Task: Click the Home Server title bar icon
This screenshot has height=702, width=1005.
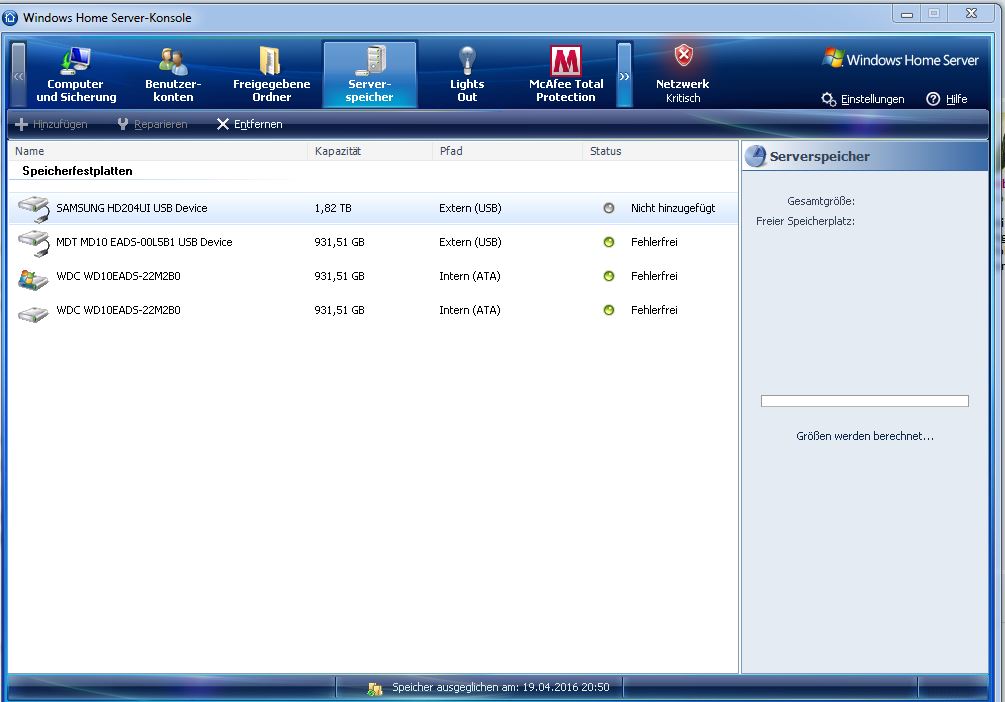Action: (x=10, y=17)
